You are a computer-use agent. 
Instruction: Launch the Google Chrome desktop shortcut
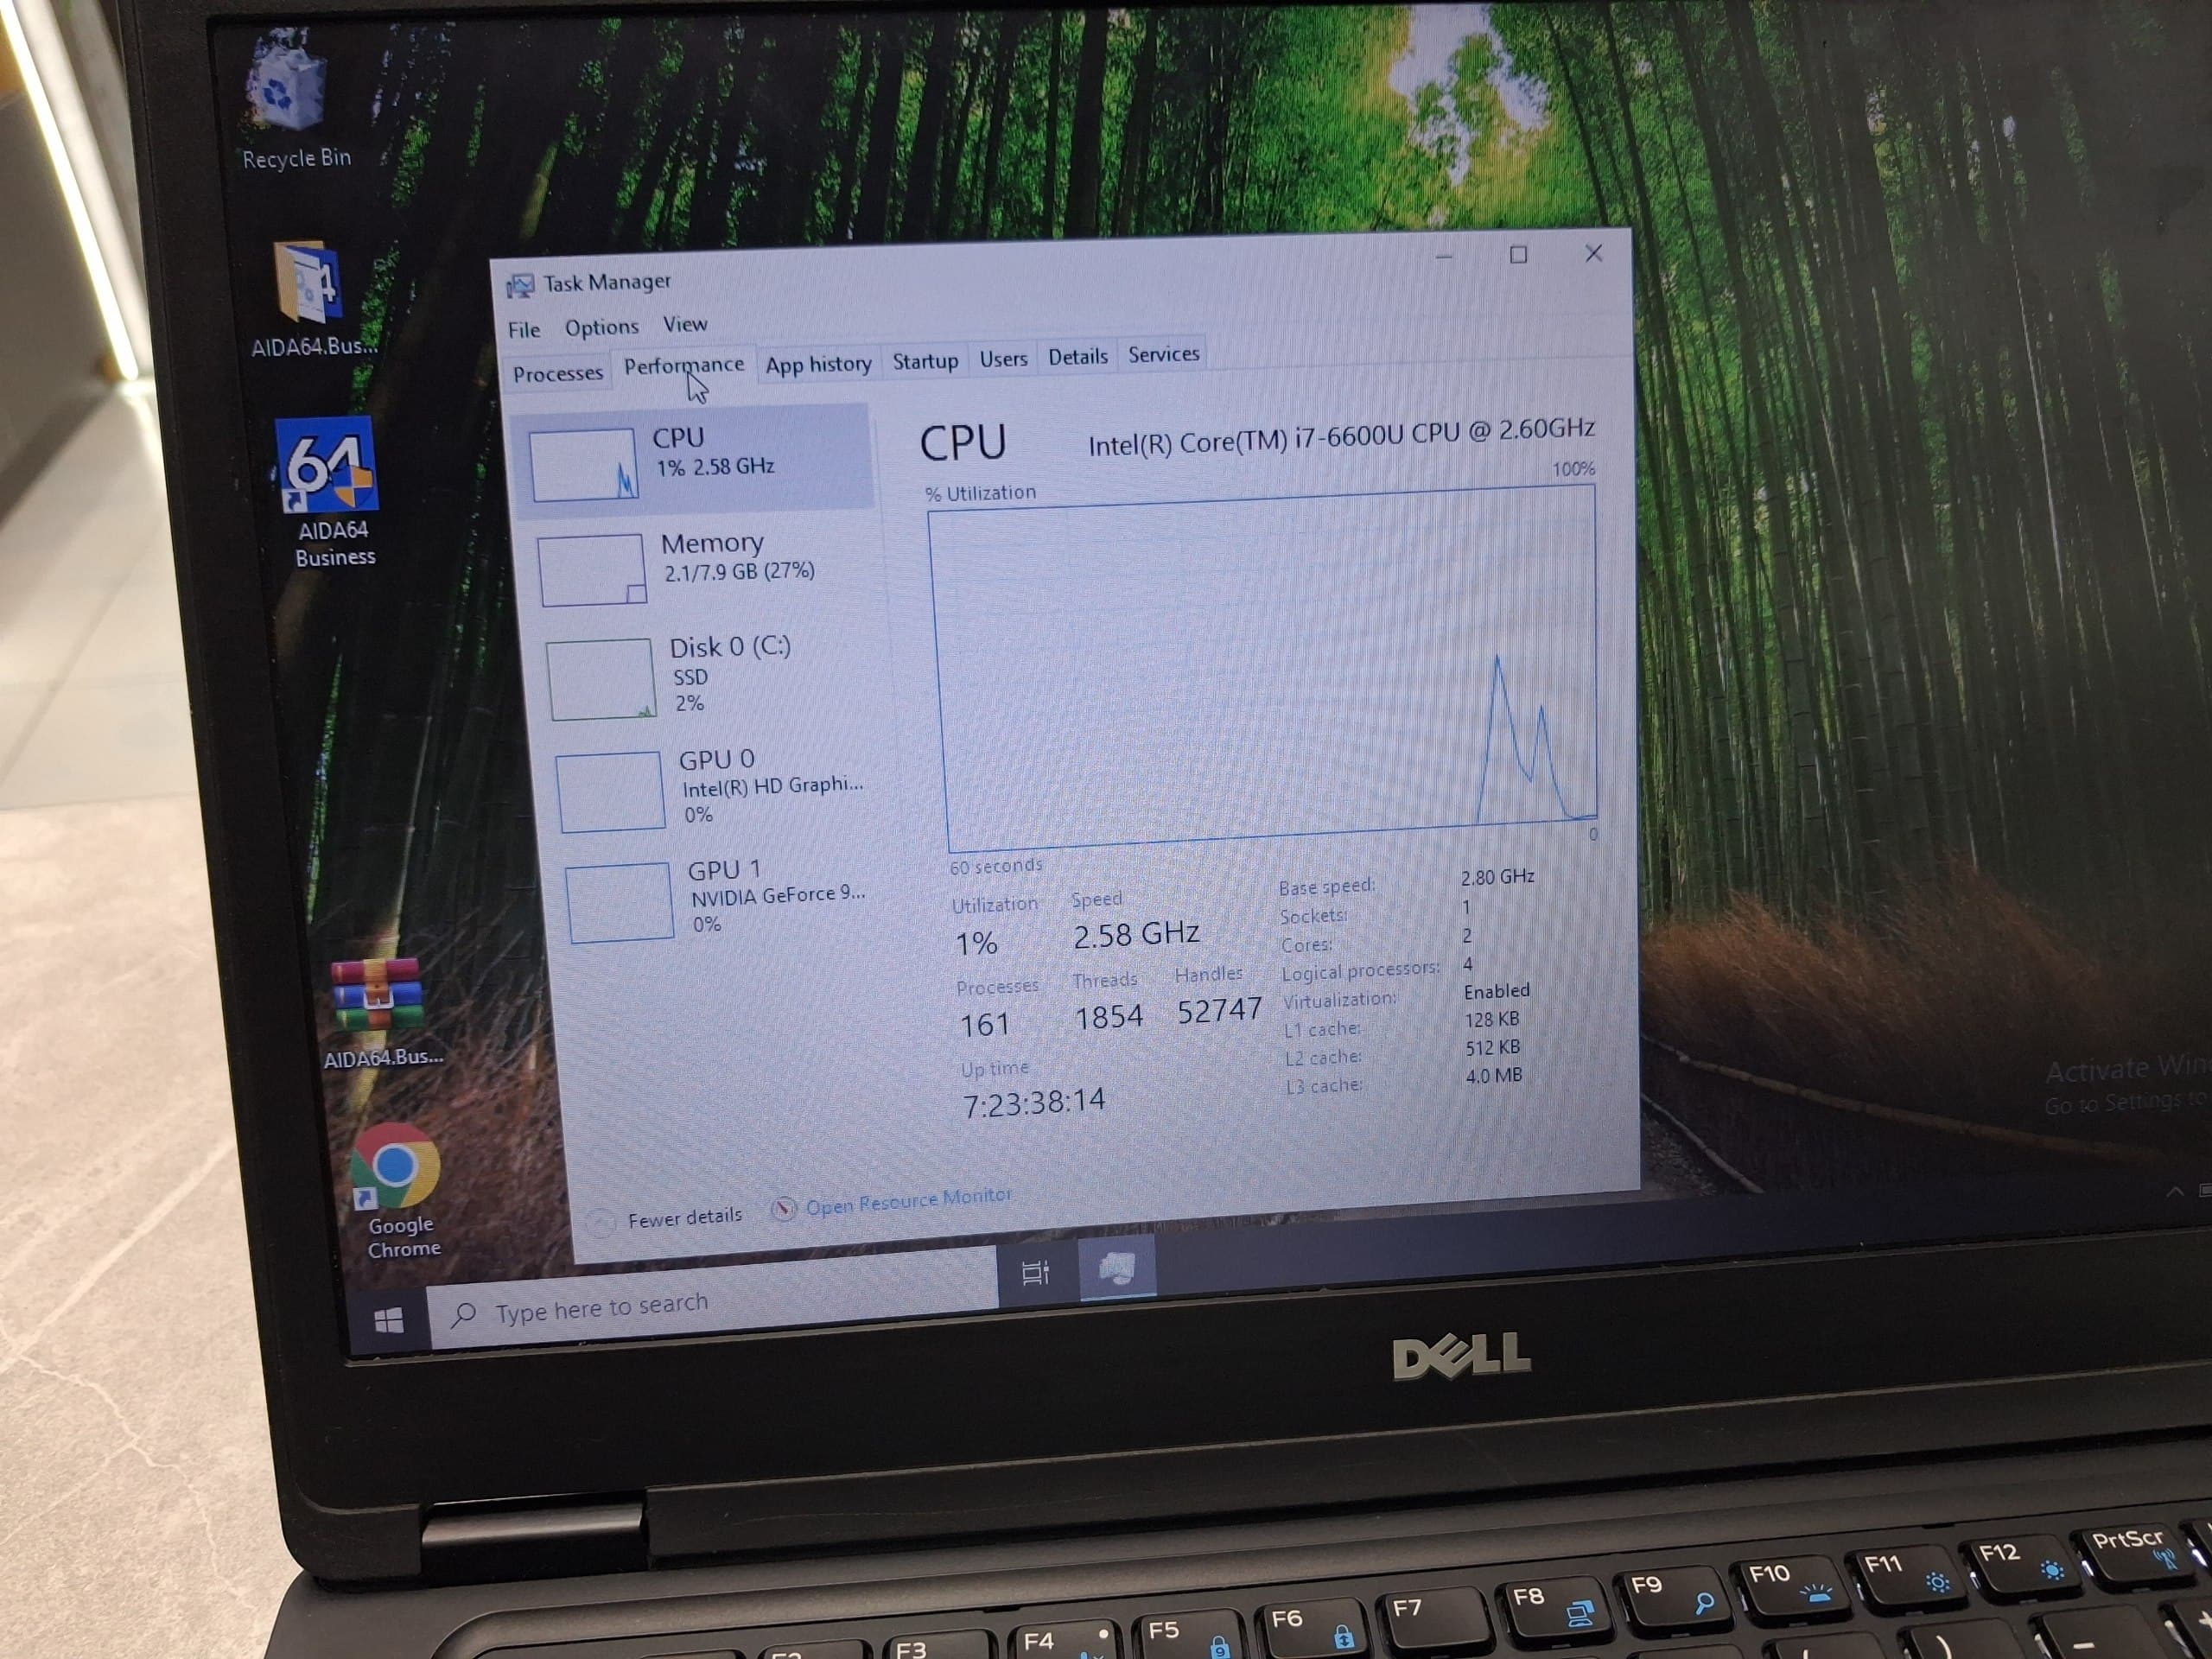click(397, 1188)
